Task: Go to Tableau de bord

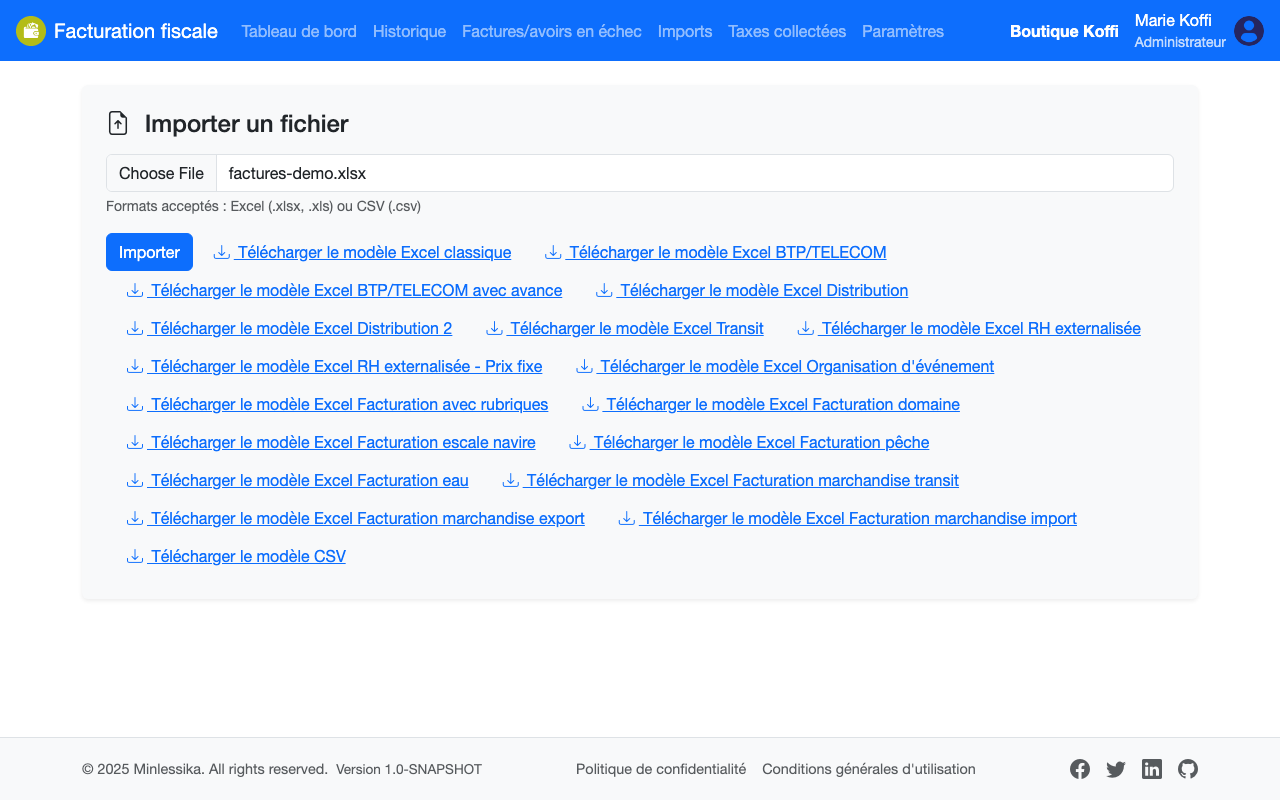Action: pos(299,31)
